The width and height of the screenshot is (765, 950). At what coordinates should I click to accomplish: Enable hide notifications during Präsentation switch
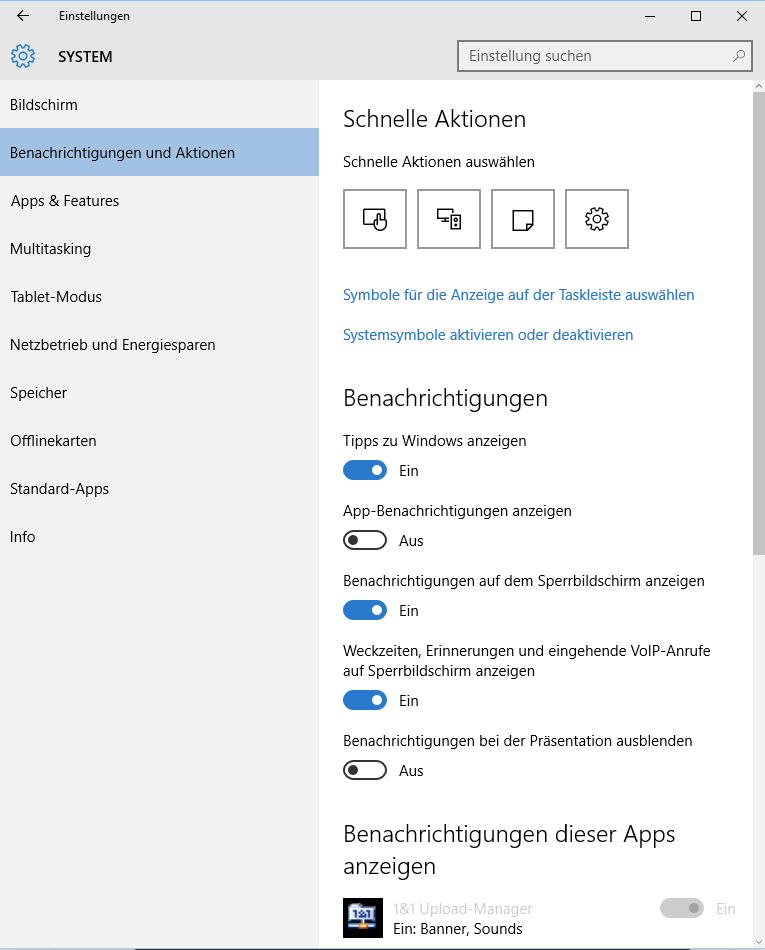[365, 771]
